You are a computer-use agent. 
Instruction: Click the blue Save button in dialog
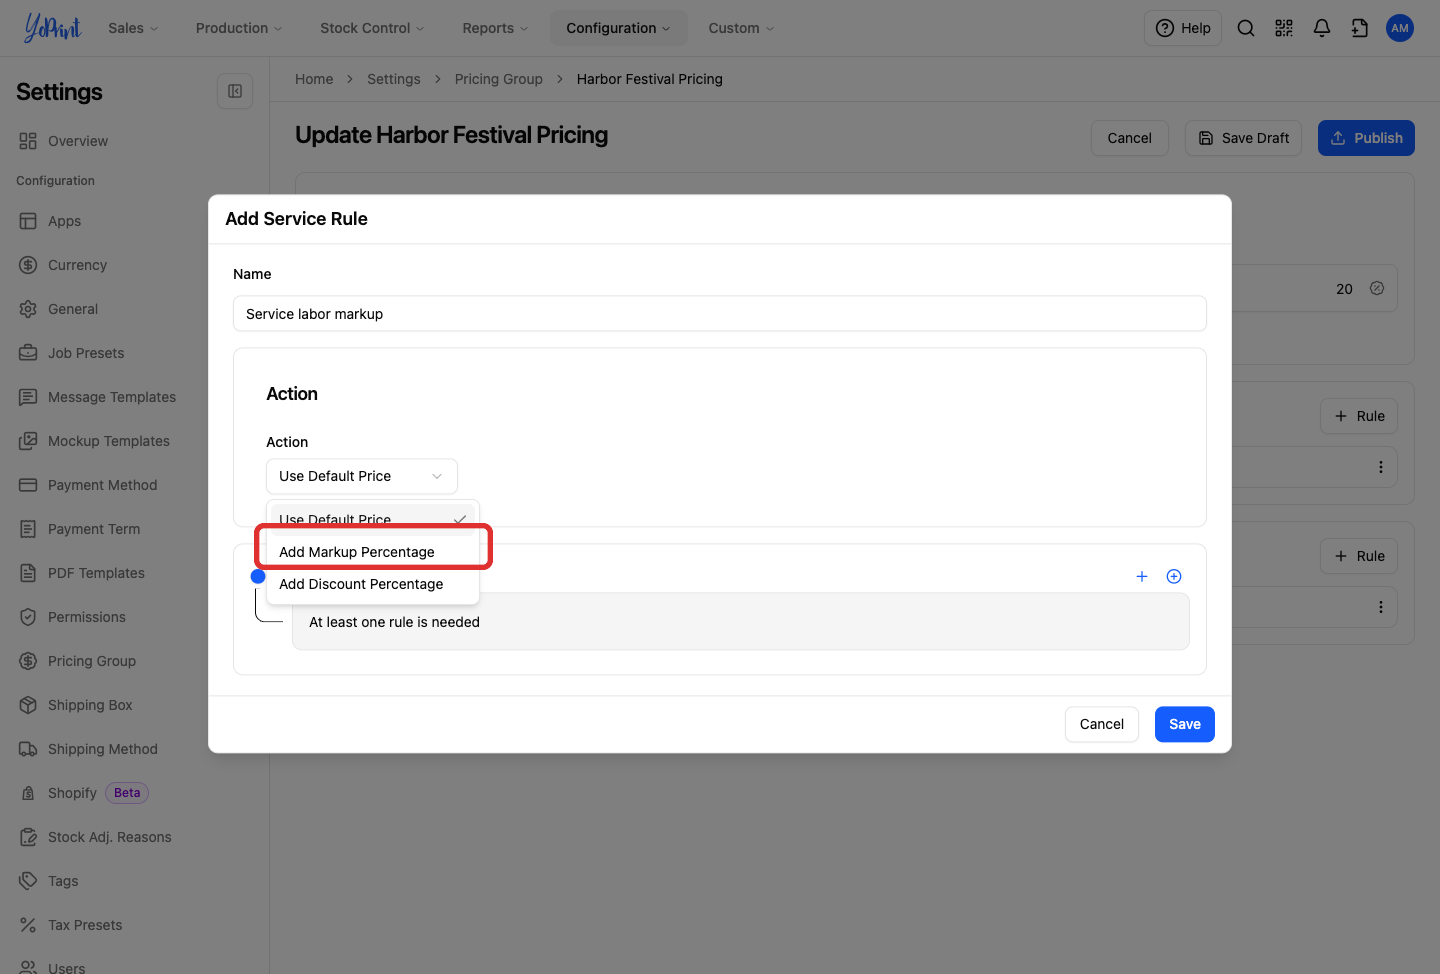click(1185, 724)
